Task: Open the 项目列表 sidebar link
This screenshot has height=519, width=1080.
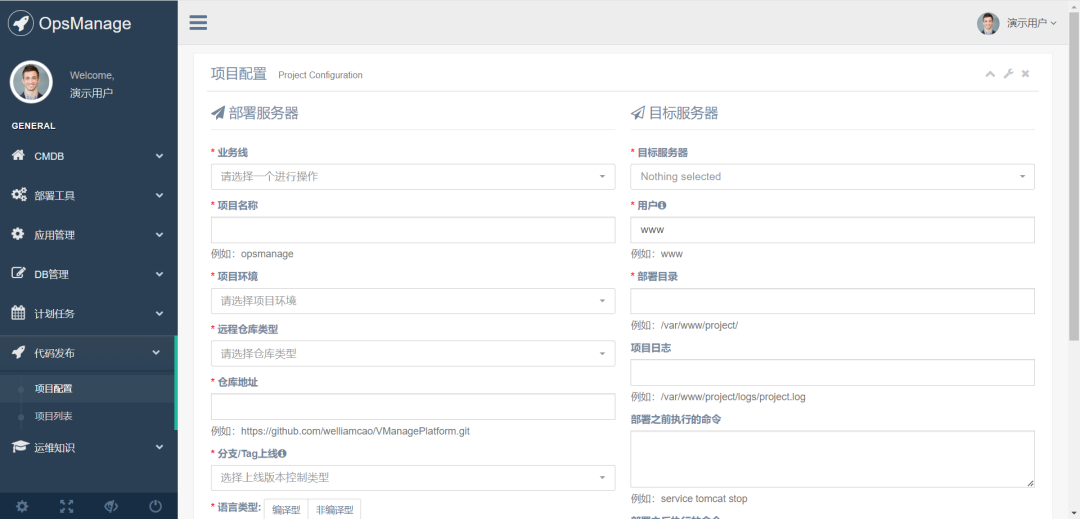Action: pos(53,416)
